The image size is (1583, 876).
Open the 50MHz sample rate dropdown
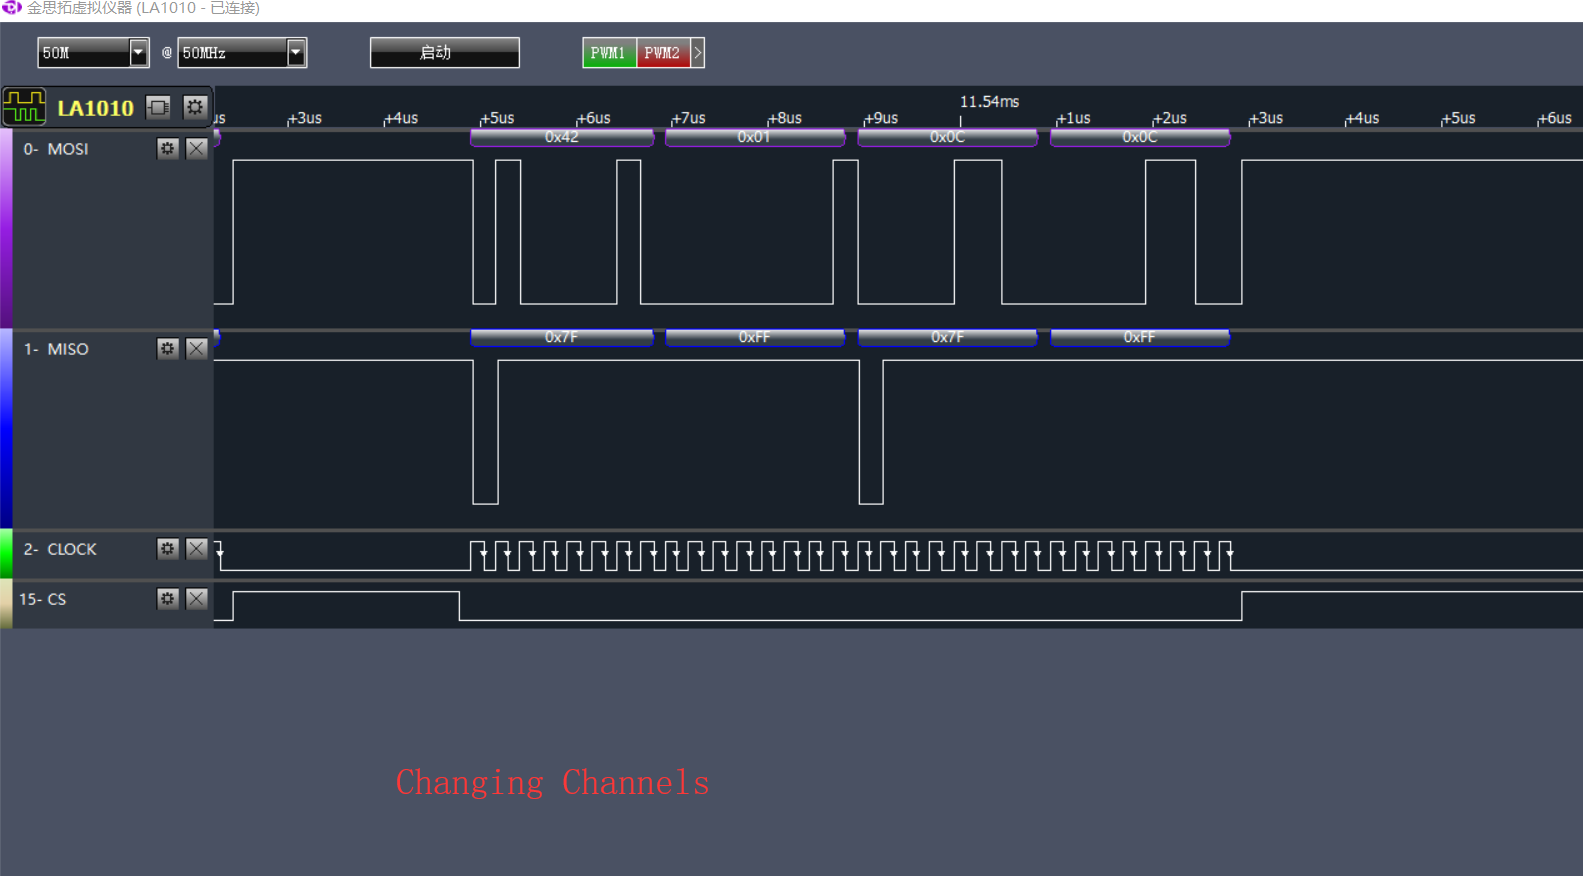296,53
